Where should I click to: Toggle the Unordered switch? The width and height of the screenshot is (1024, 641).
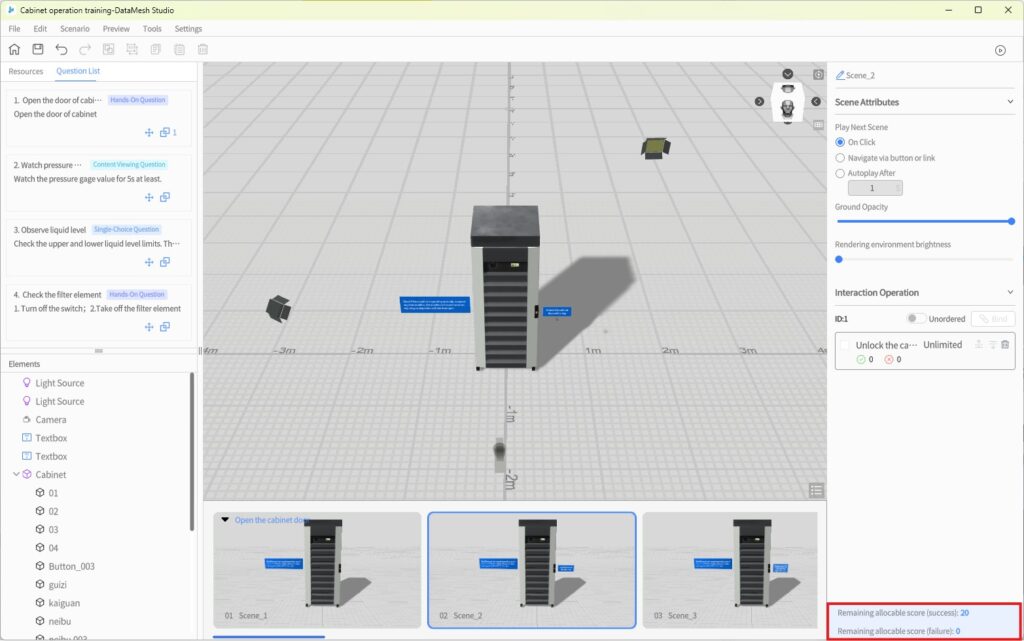point(915,319)
